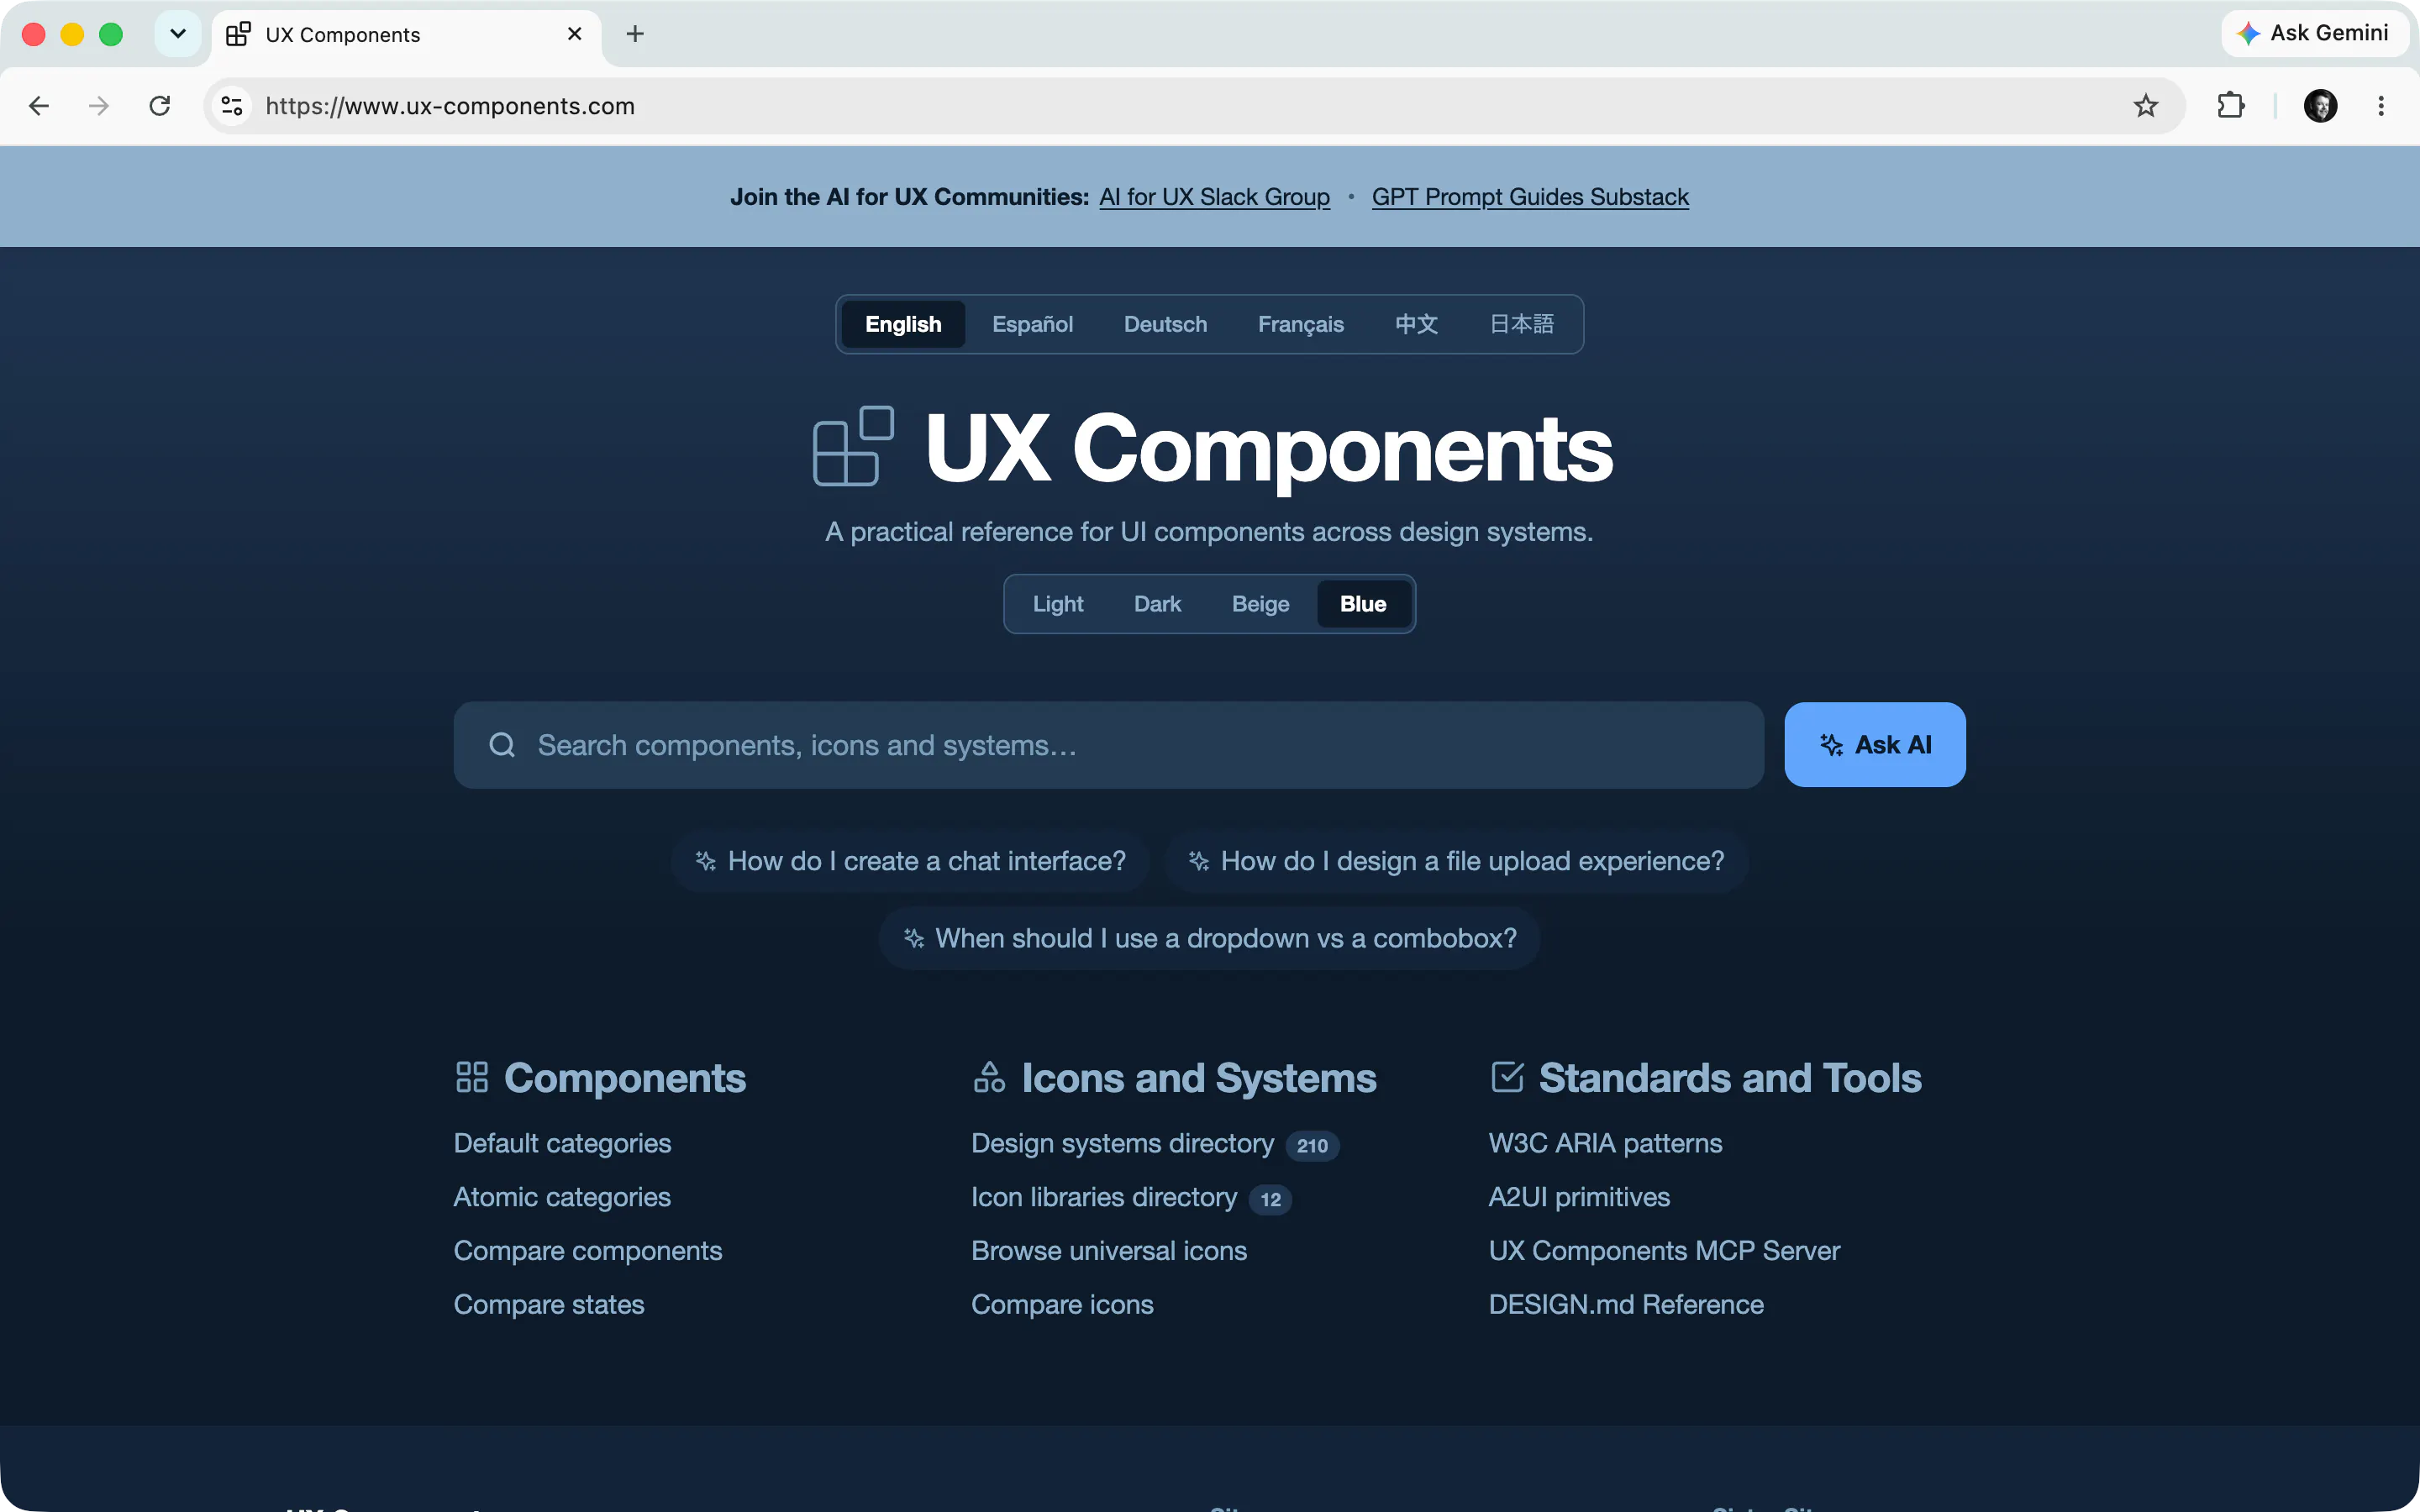Click the Ask Gemini button
2420x1512 pixels.
click(2314, 33)
